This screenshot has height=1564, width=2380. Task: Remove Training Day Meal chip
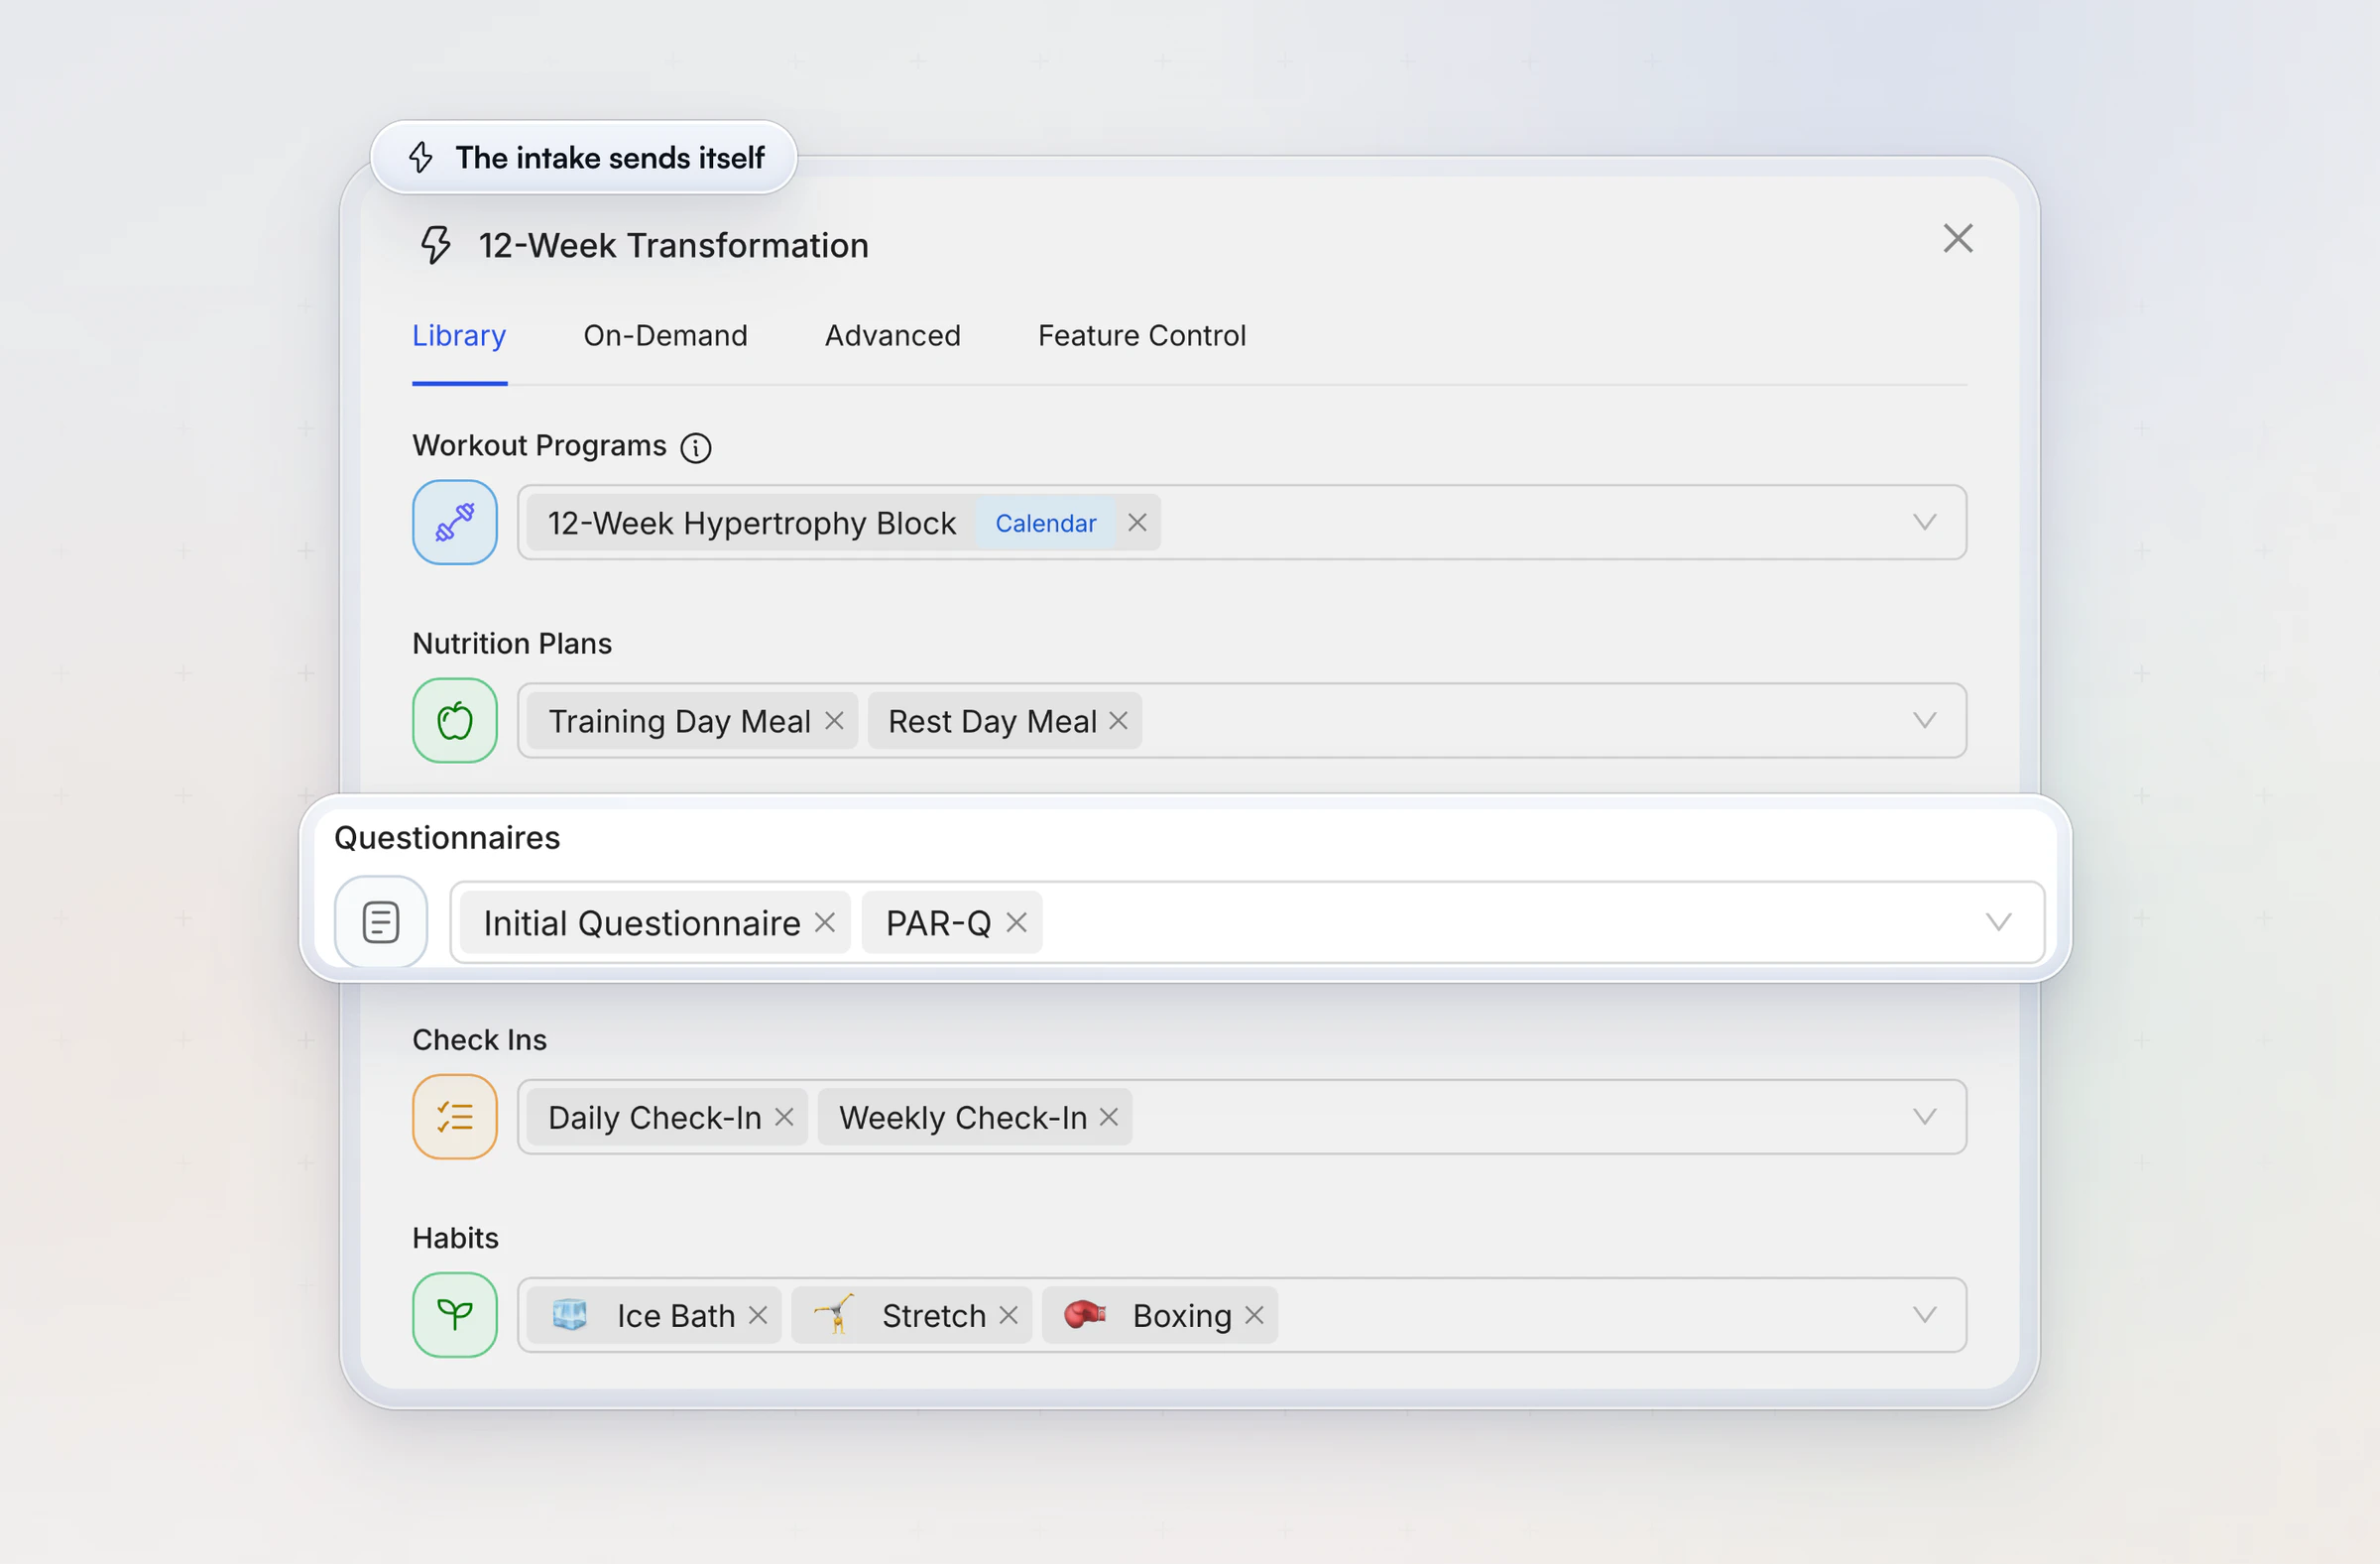click(834, 720)
